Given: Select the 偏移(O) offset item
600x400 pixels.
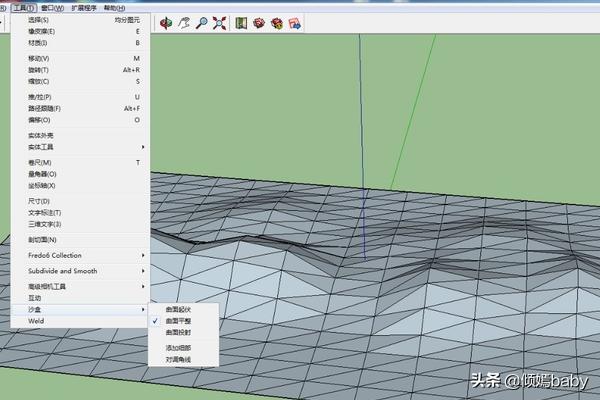Looking at the screenshot, I should coord(80,120).
